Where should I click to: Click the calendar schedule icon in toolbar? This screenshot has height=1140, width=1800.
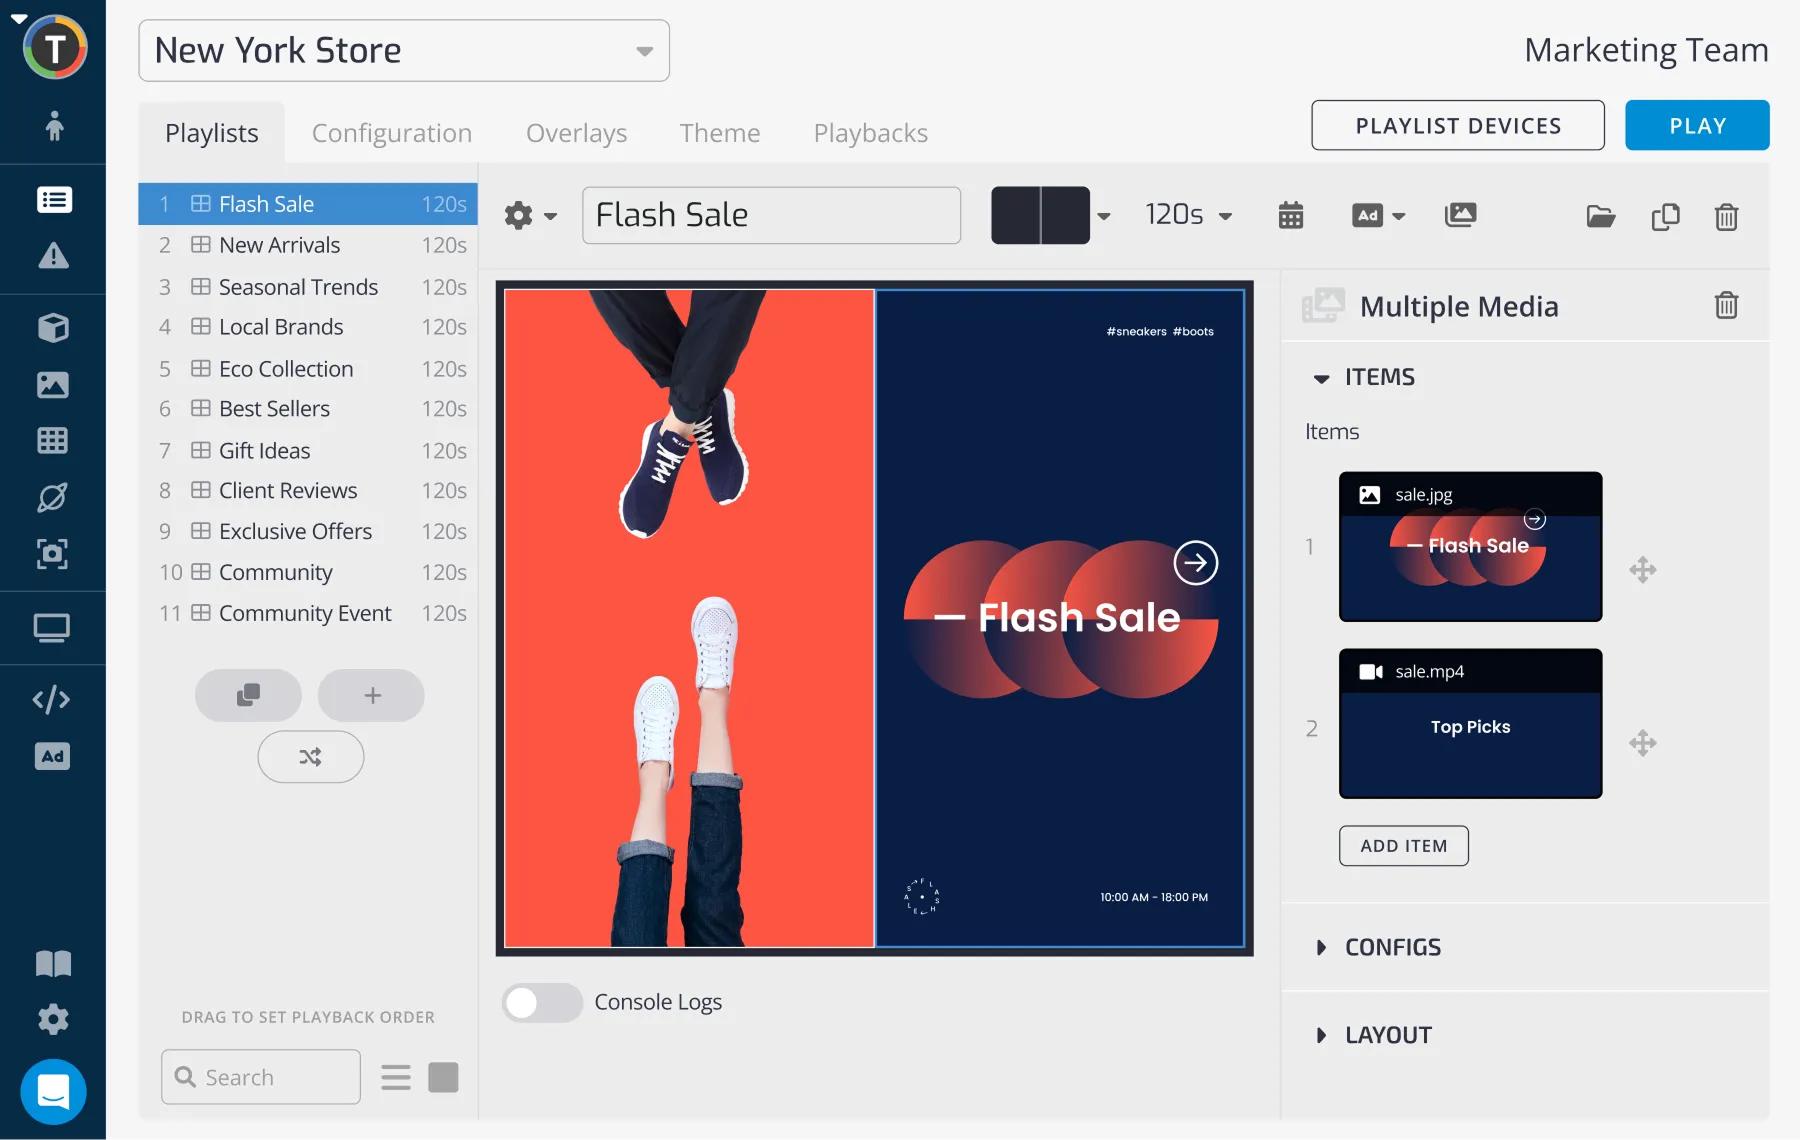[x=1290, y=215]
